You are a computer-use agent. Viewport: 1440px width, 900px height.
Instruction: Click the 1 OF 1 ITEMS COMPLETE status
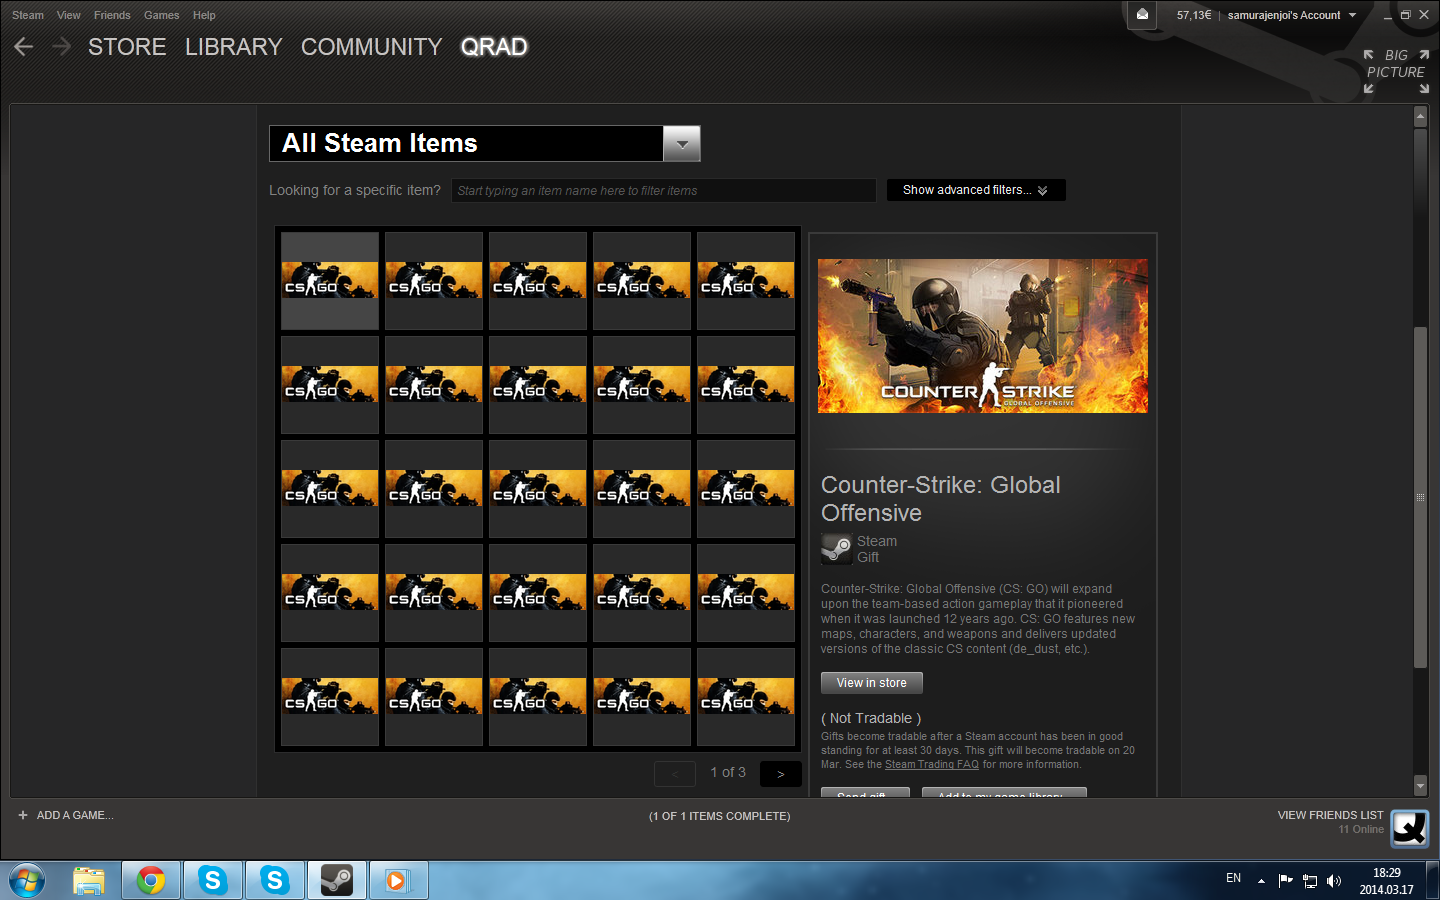719,816
